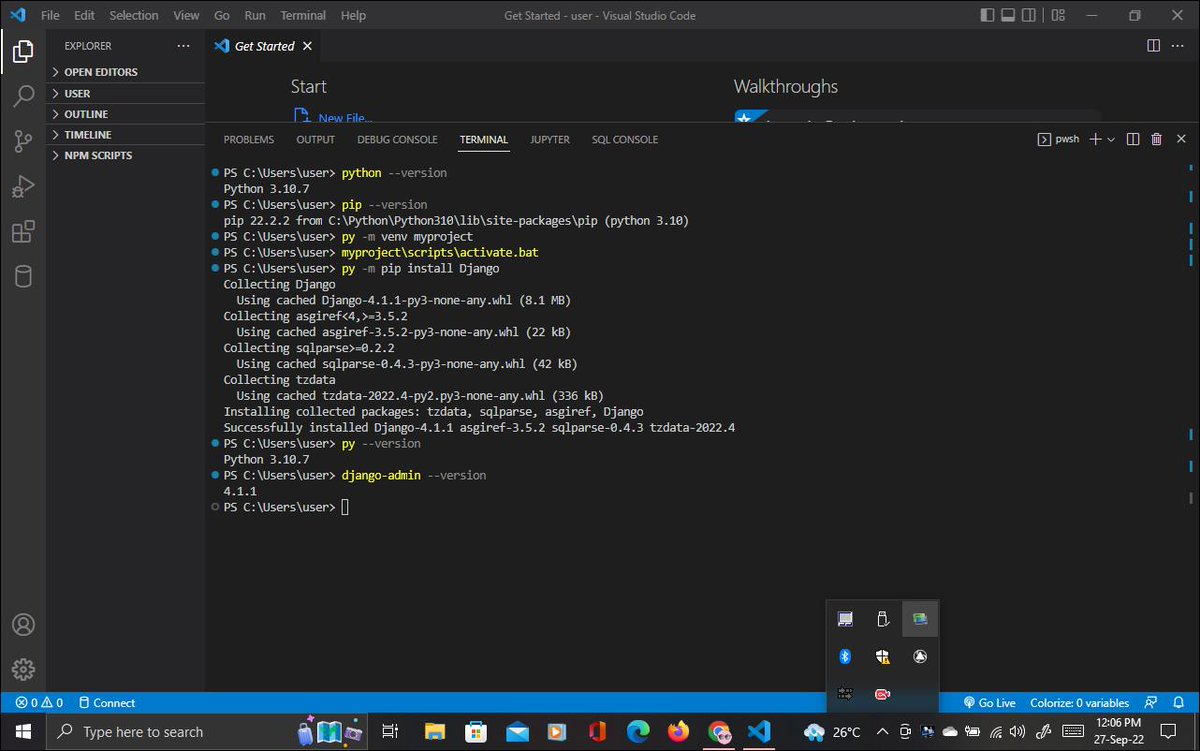The image size is (1200, 751).
Task: Switch to the Jupyter panel tab
Action: pos(550,140)
